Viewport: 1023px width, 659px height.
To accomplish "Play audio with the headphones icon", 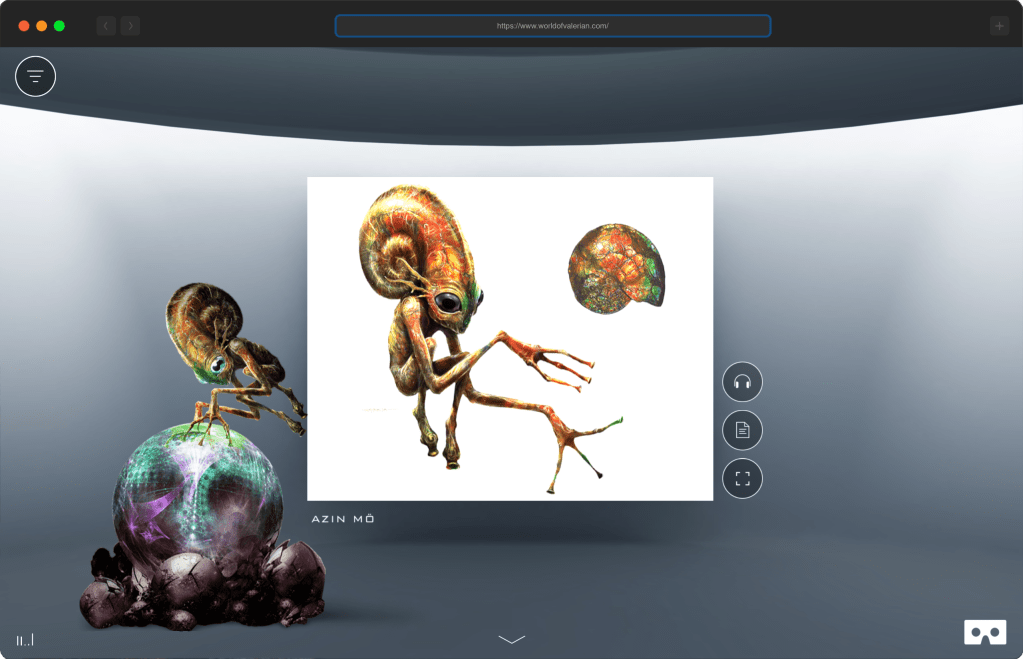I will coord(742,381).
